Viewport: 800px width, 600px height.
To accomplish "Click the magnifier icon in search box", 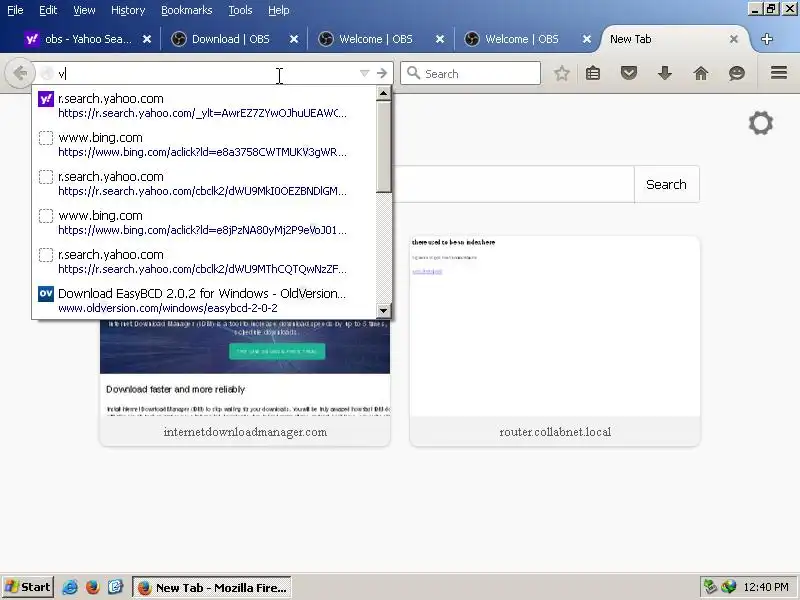I will pos(414,73).
